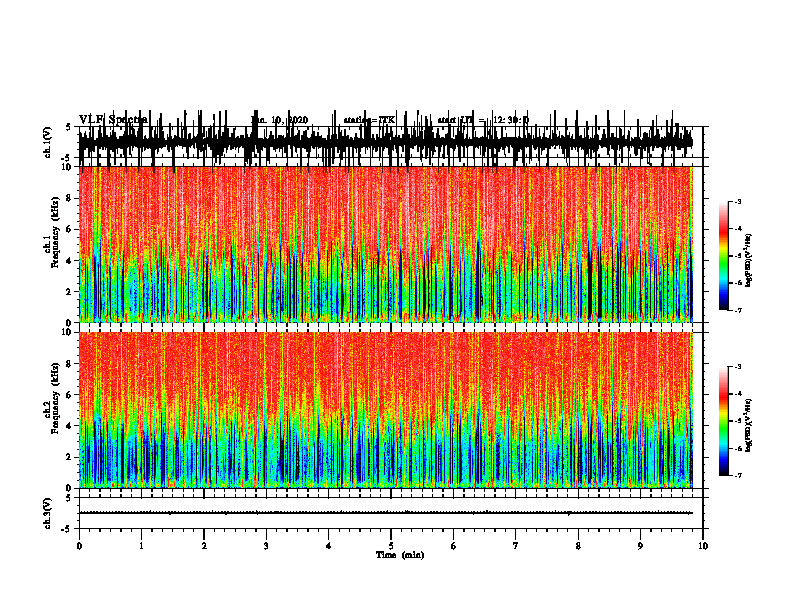Click the ch.2 spectrogram color scale bar
This screenshot has height=612, width=792.
point(723,421)
